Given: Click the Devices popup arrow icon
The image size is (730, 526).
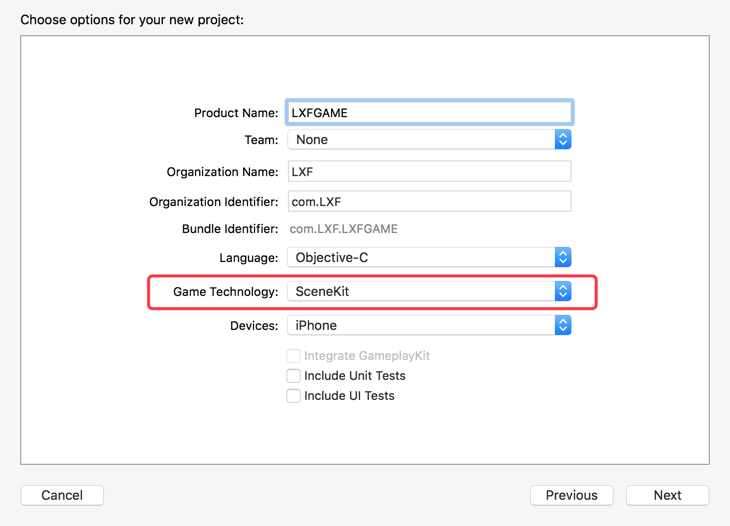Looking at the screenshot, I should [x=563, y=326].
